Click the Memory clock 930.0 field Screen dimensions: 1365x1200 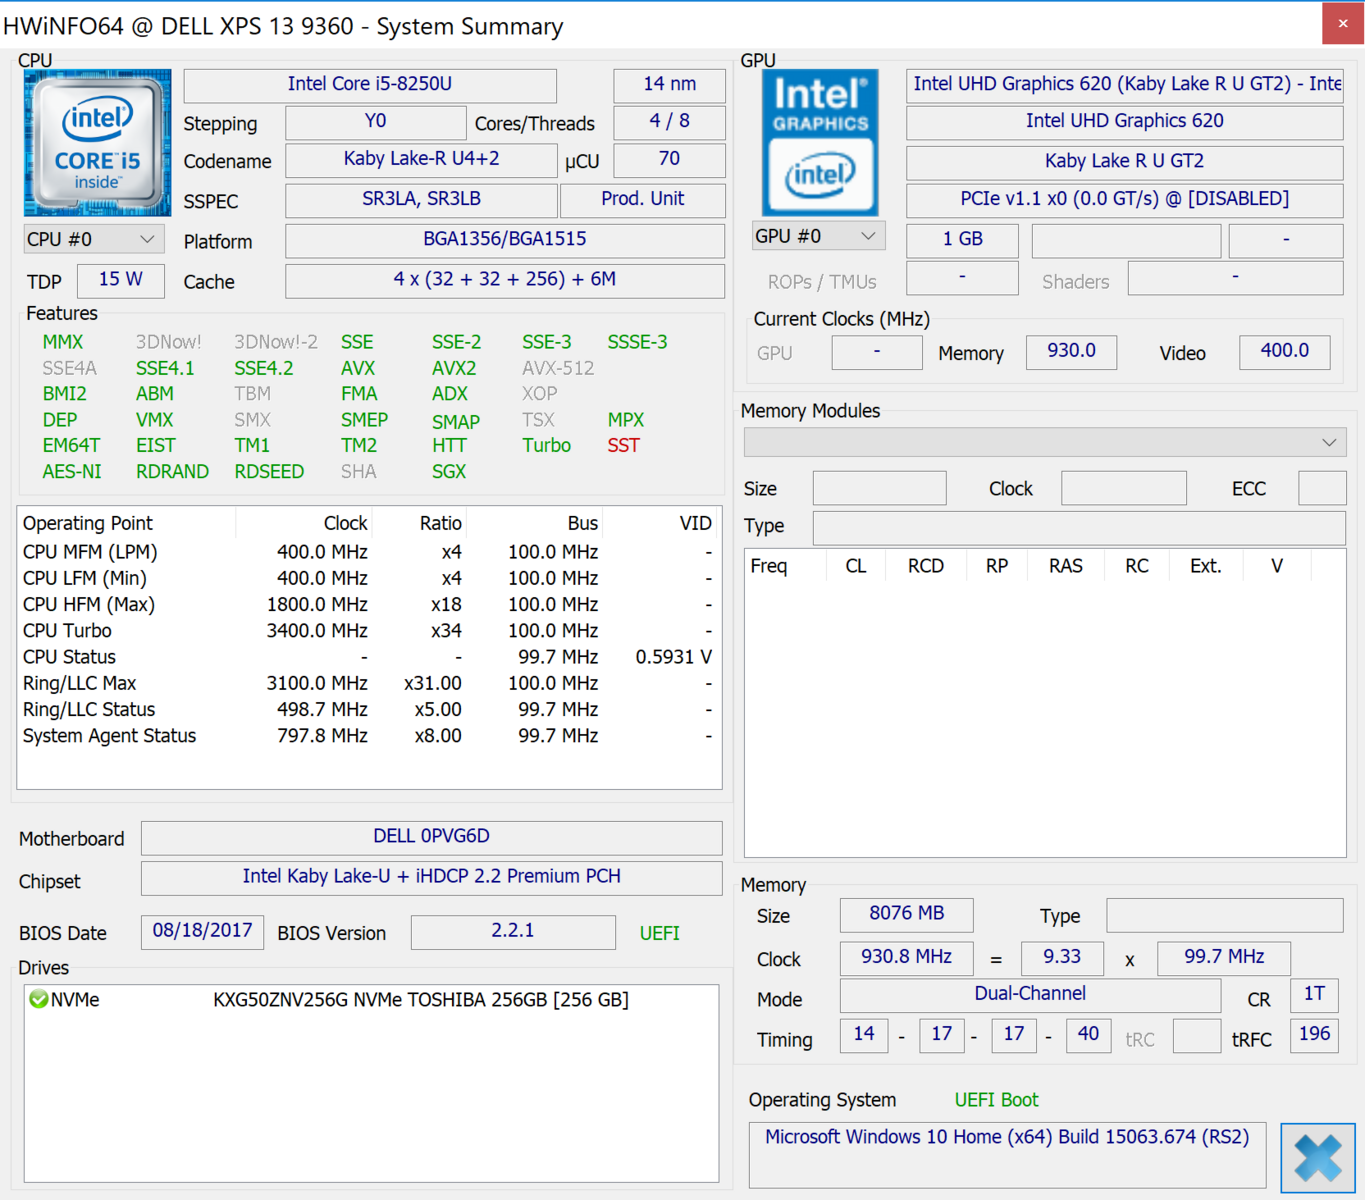(1071, 352)
